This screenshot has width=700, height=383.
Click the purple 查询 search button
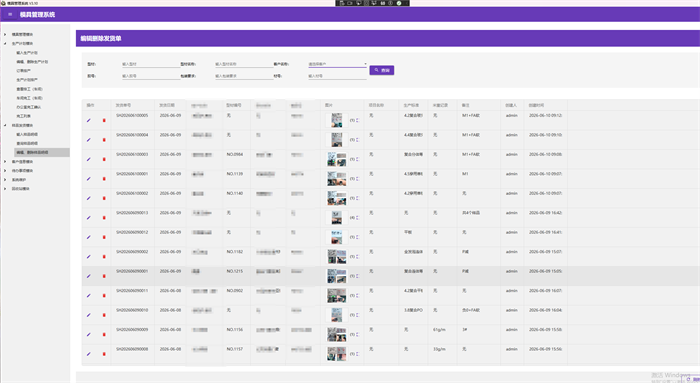pos(382,70)
